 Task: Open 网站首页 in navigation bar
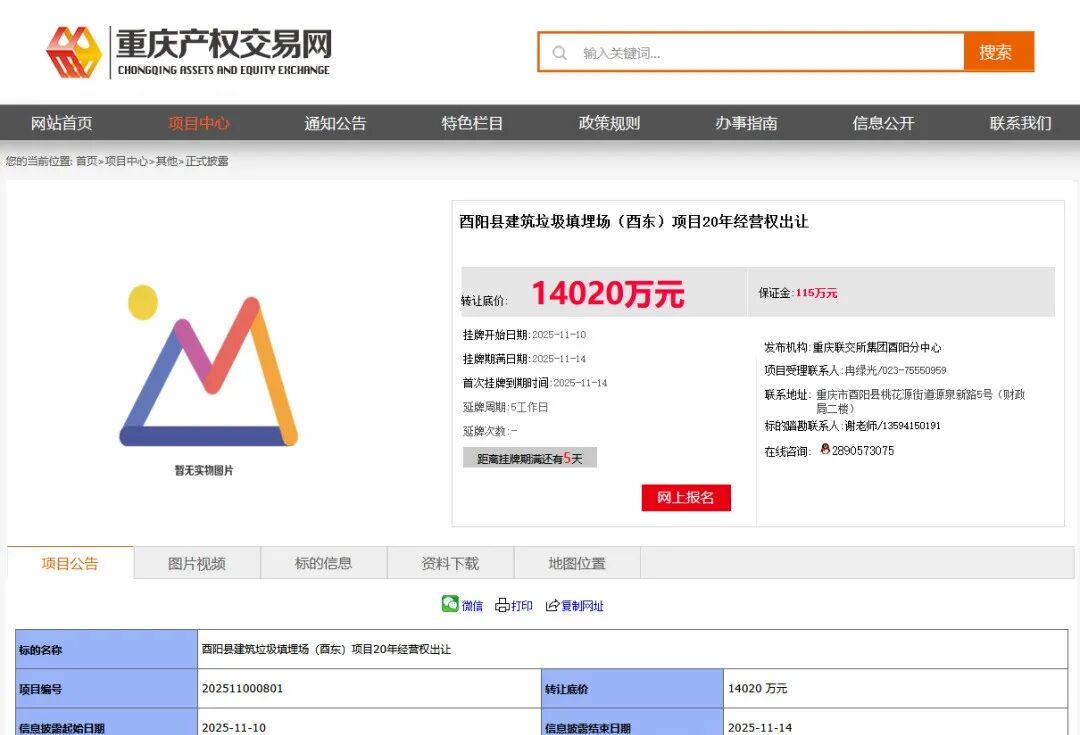(62, 123)
